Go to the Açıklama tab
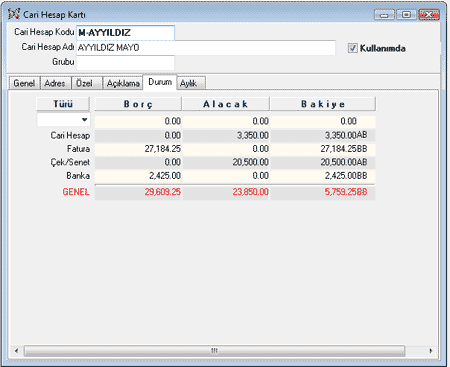 point(123,83)
